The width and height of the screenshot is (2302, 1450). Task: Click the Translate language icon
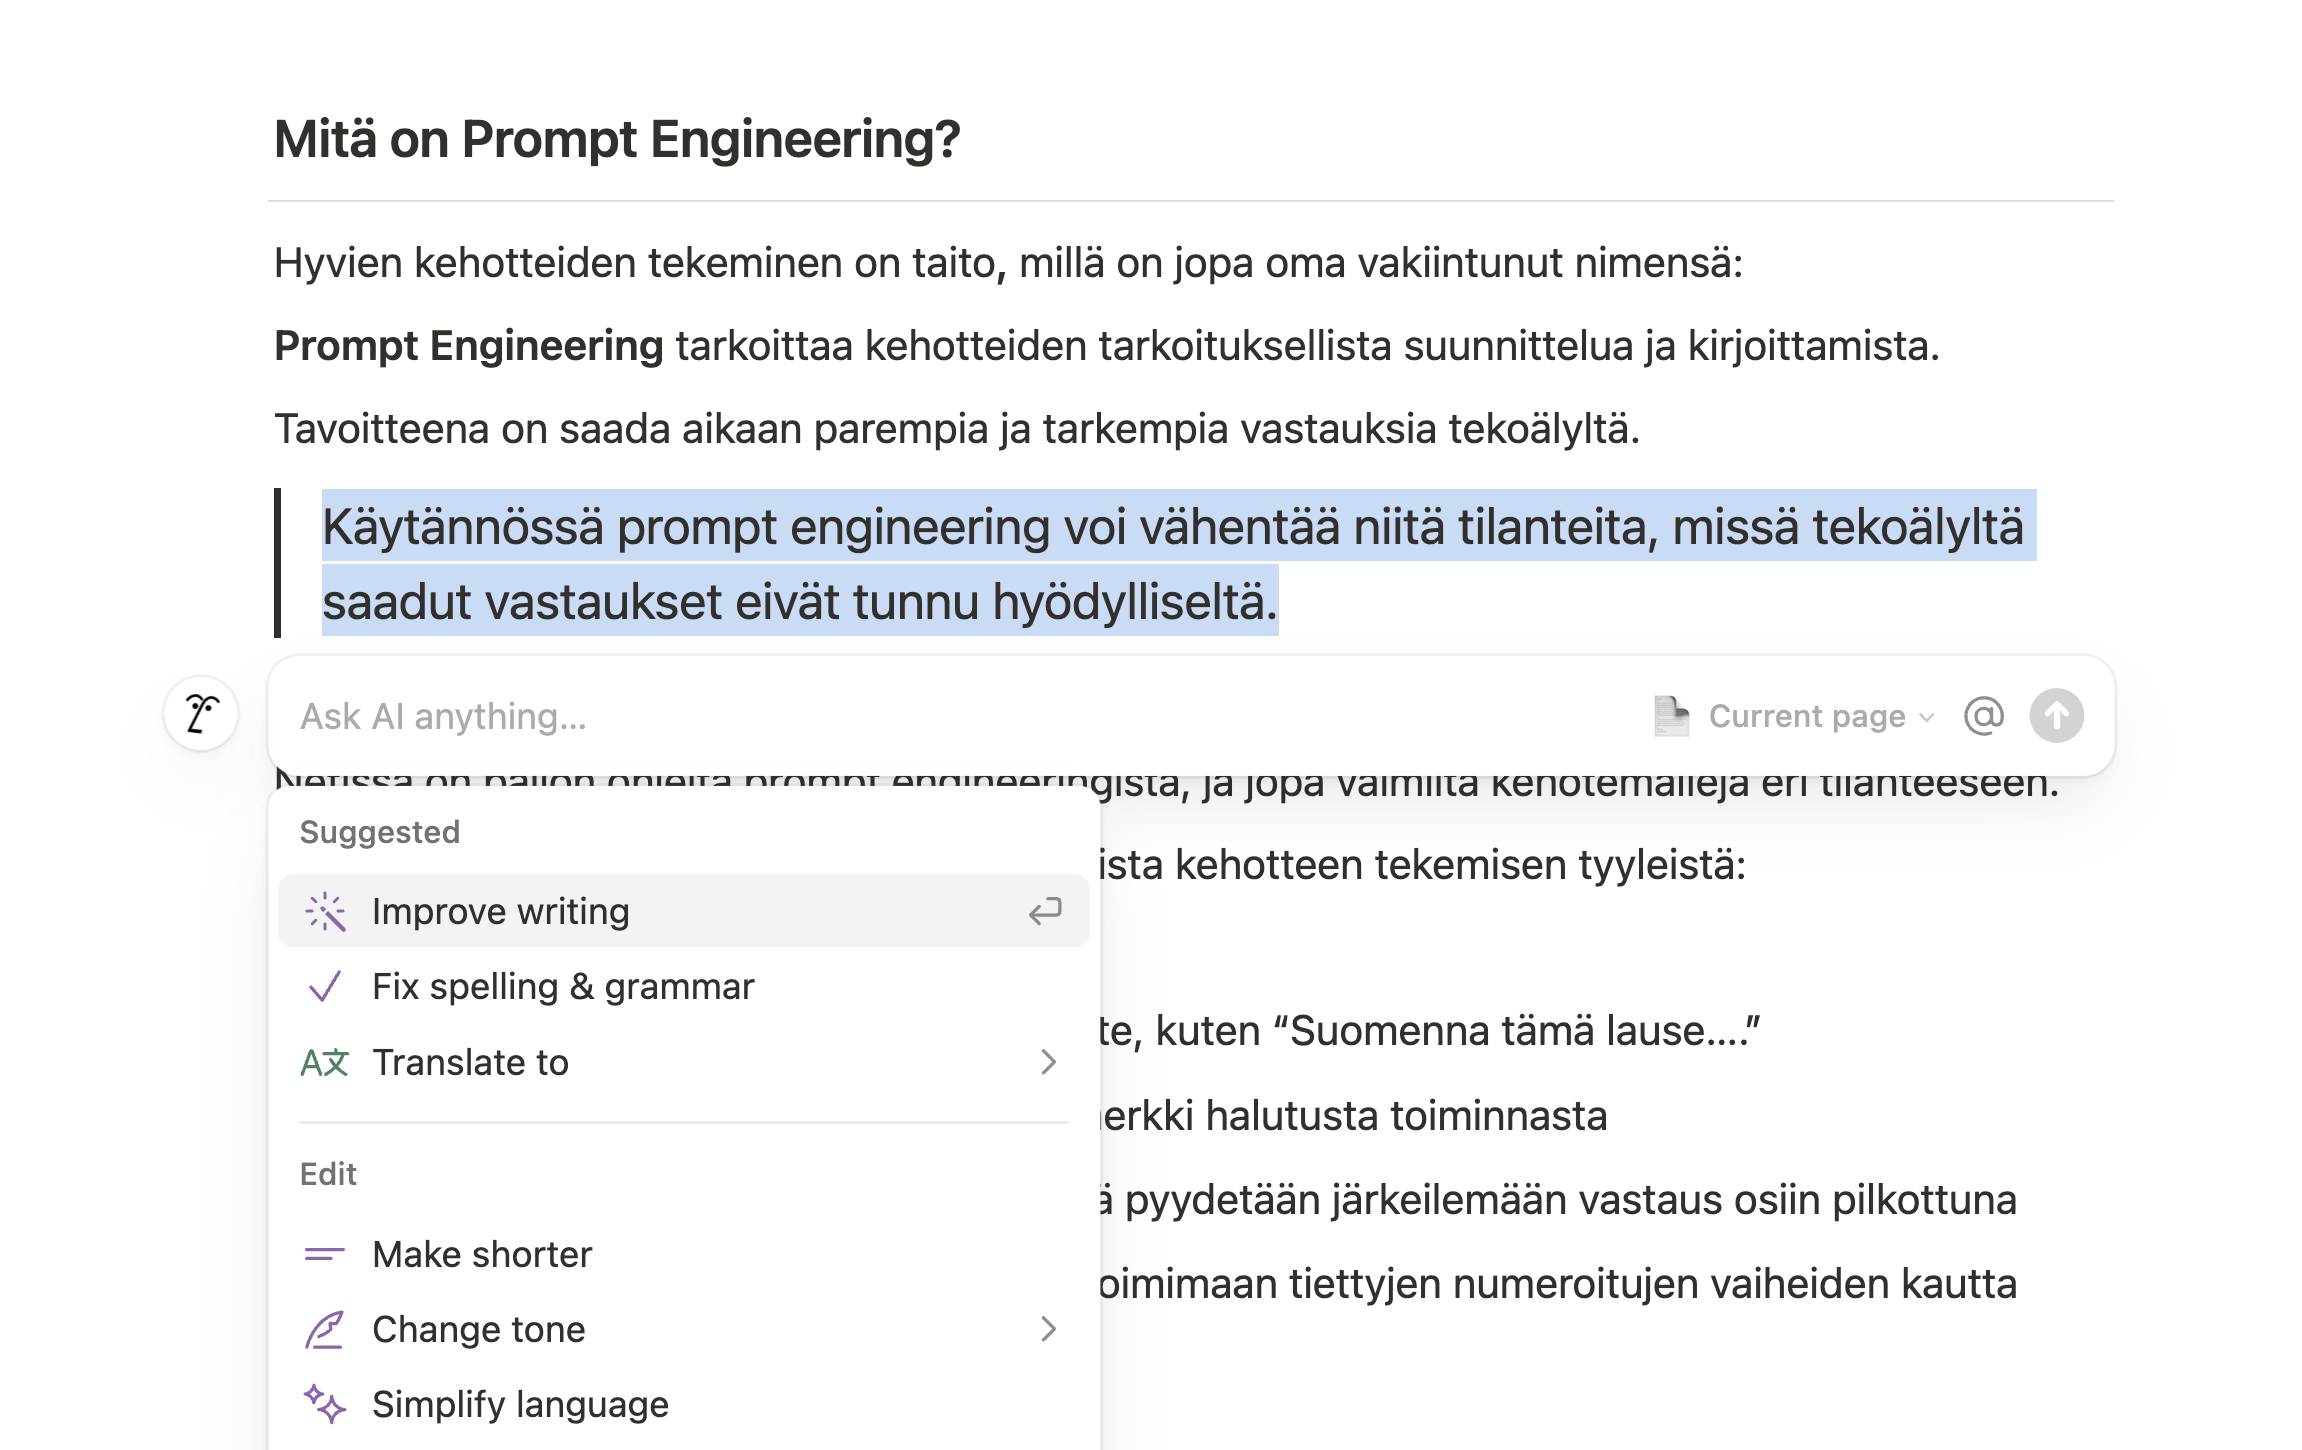[325, 1062]
